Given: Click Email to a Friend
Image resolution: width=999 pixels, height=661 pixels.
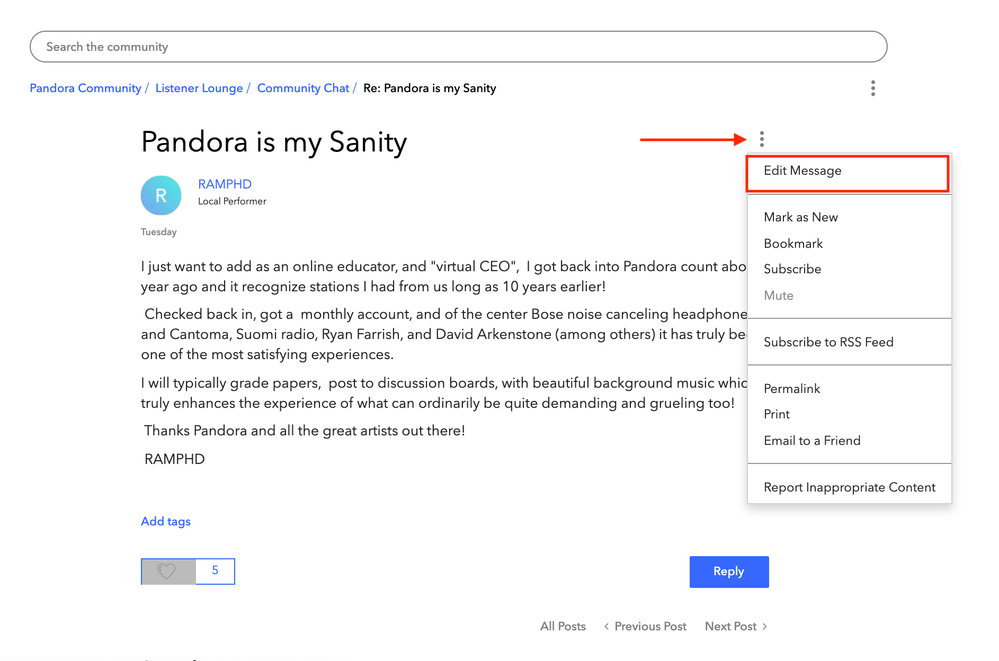Looking at the screenshot, I should [812, 440].
